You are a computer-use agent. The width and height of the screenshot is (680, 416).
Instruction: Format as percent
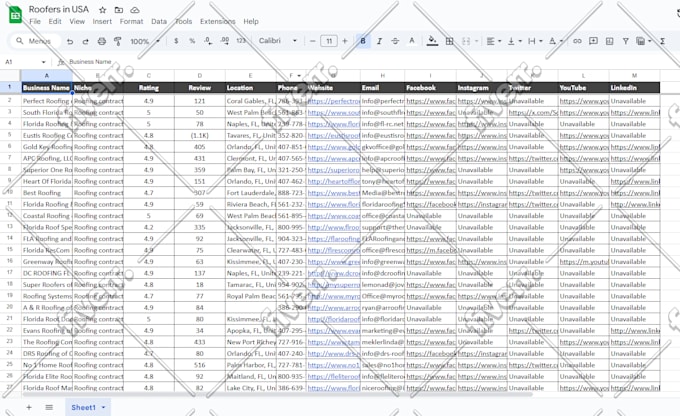[x=192, y=41]
